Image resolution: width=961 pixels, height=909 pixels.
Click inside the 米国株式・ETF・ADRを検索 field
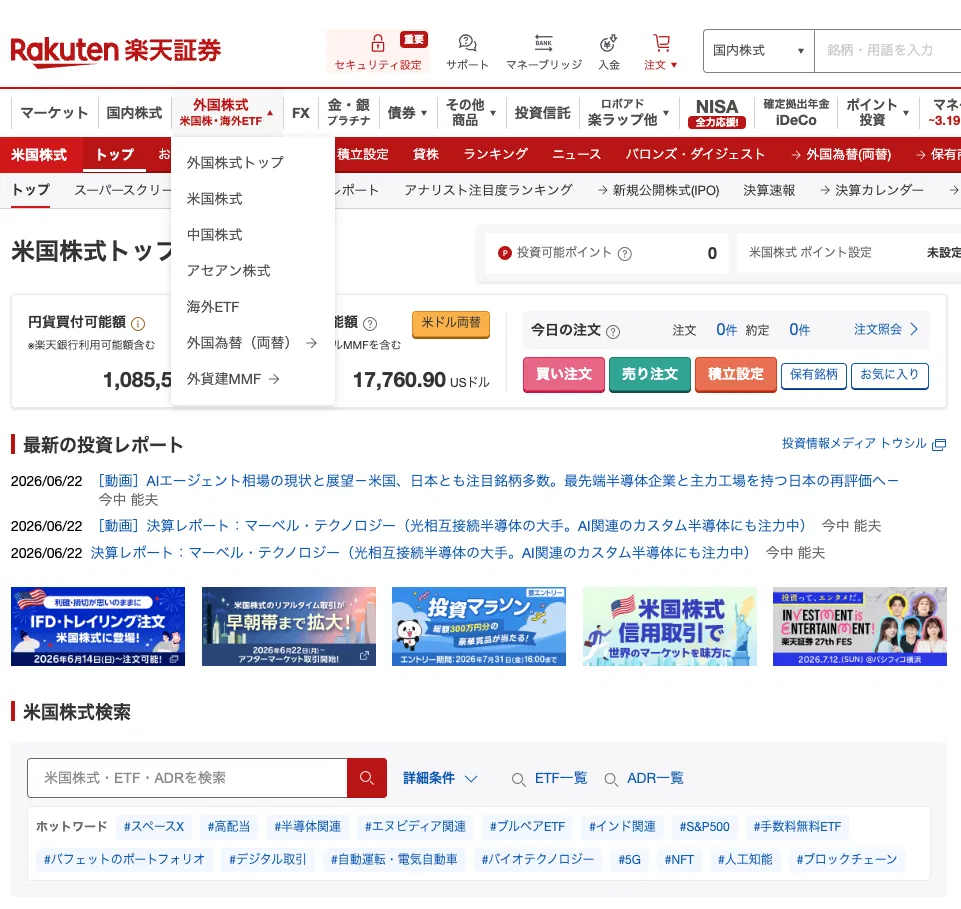[188, 778]
